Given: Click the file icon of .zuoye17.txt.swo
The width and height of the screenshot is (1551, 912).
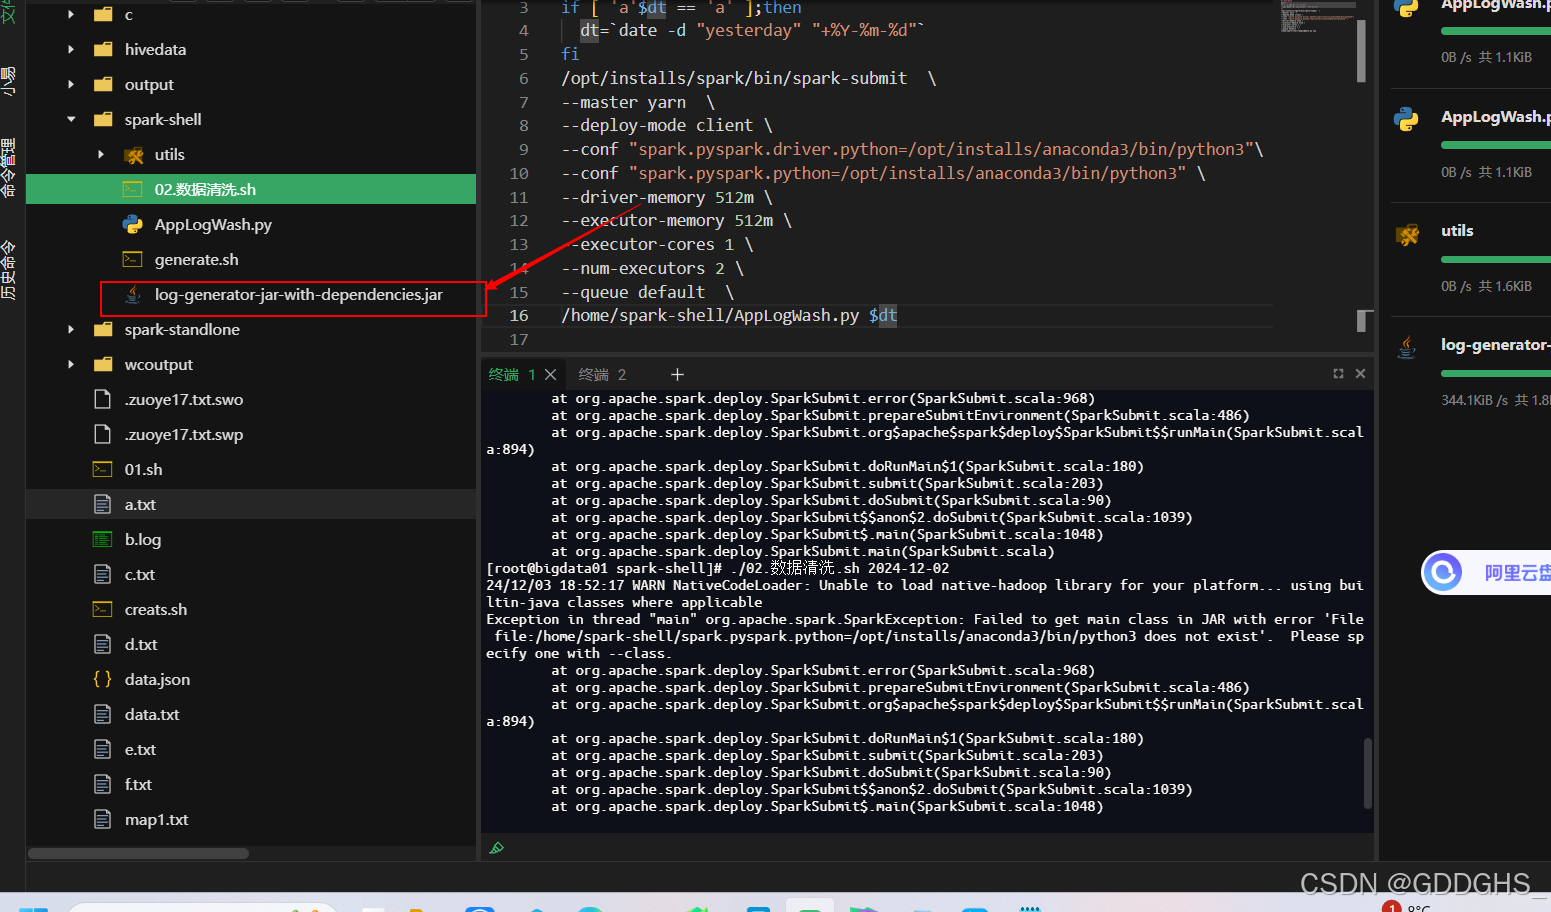Looking at the screenshot, I should click(x=102, y=399).
